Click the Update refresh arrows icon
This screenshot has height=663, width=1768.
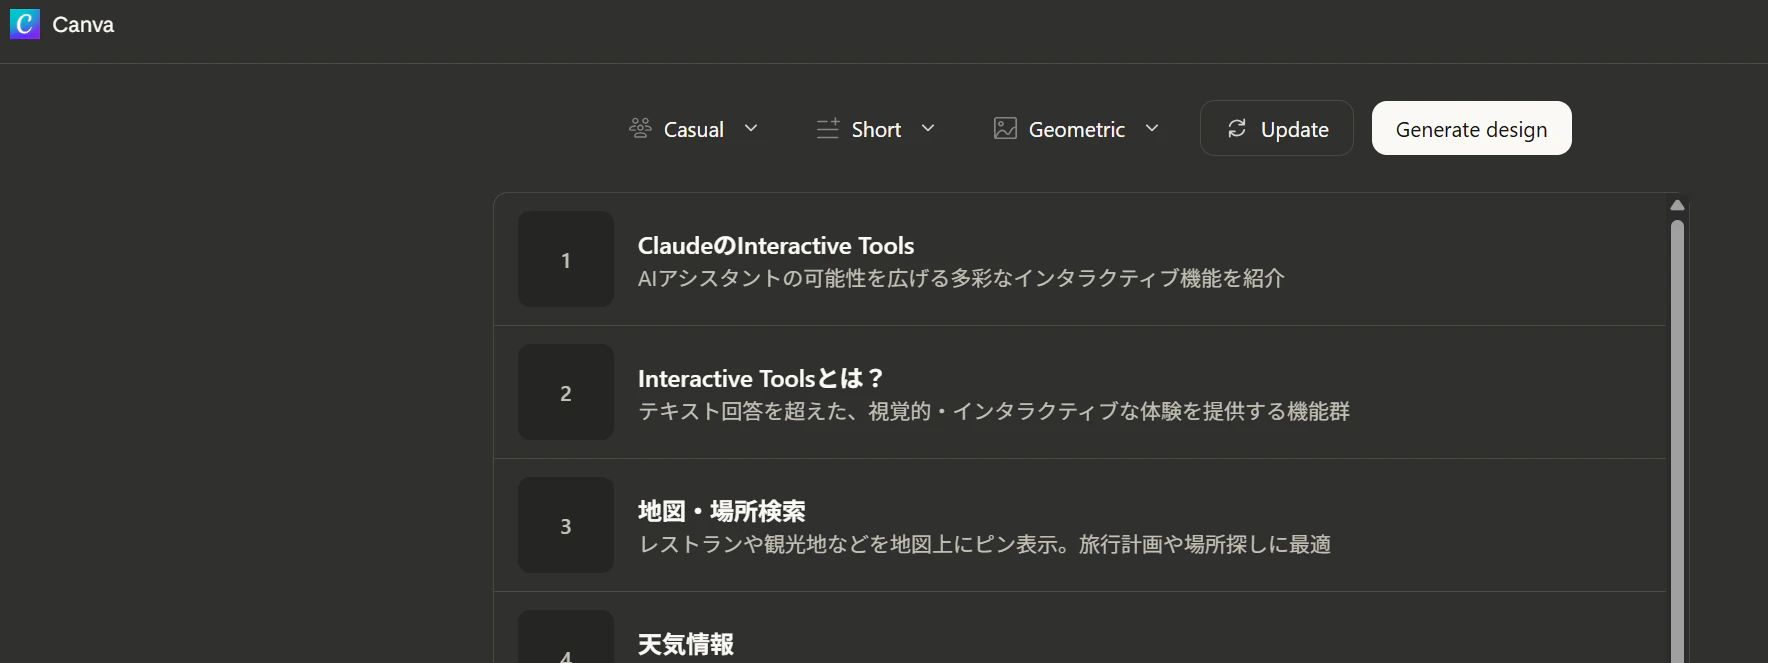(x=1237, y=128)
